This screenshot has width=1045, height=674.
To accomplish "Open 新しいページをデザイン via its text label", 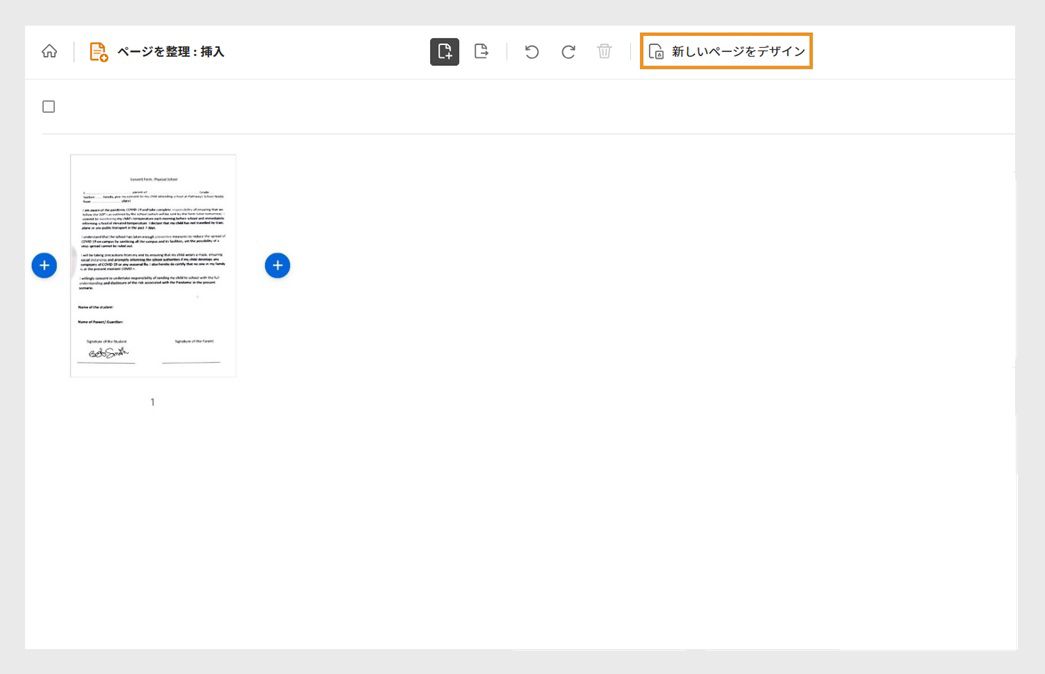I will (x=736, y=50).
